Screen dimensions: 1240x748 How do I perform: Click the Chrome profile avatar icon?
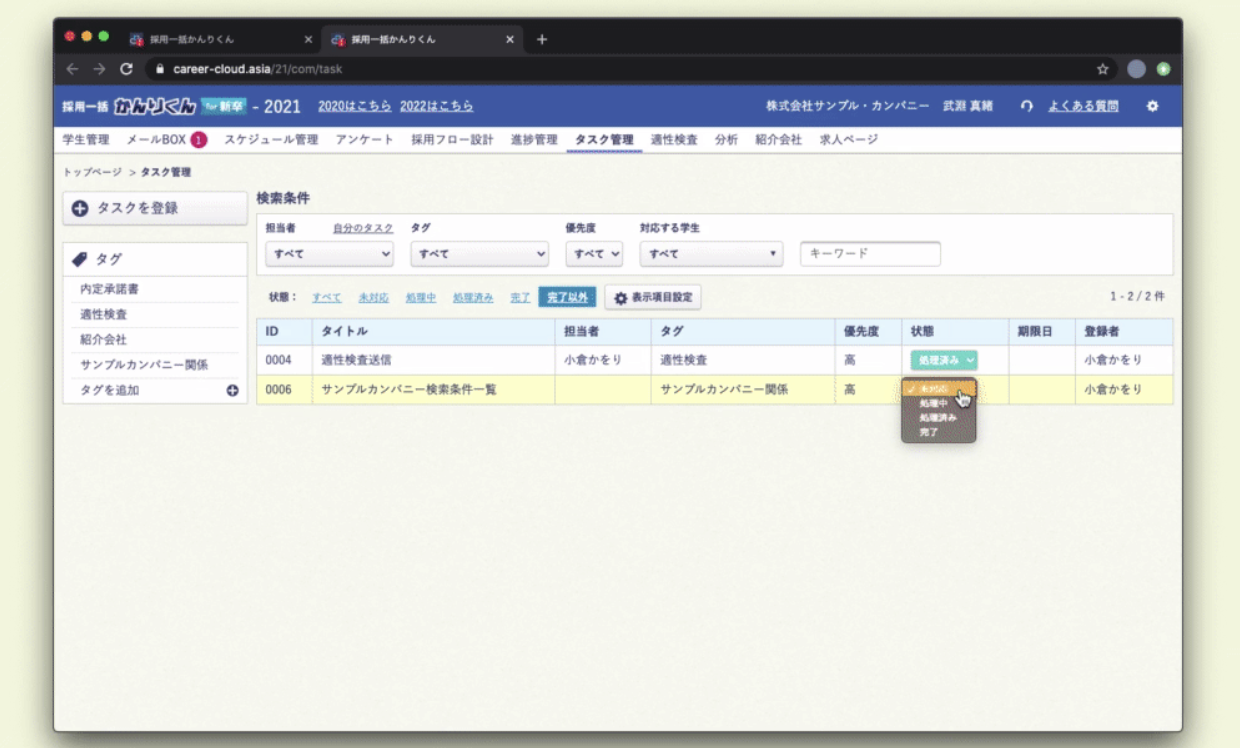tap(1136, 69)
